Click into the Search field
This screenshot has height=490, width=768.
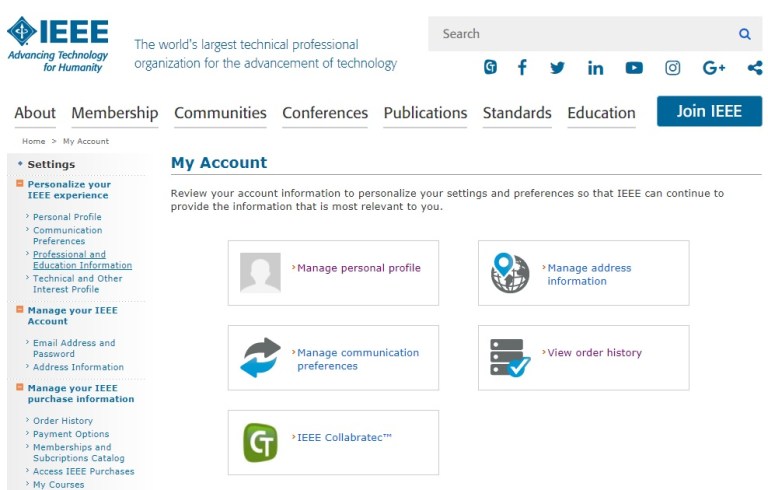[x=580, y=34]
